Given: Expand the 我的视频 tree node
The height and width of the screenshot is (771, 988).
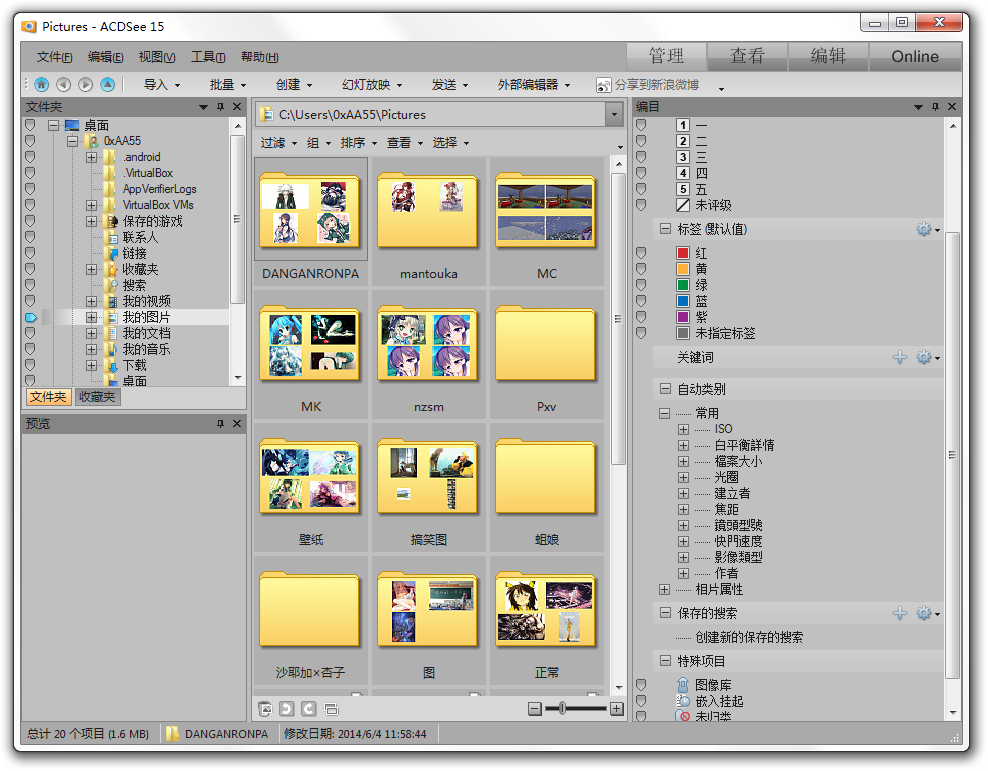Looking at the screenshot, I should [x=91, y=301].
